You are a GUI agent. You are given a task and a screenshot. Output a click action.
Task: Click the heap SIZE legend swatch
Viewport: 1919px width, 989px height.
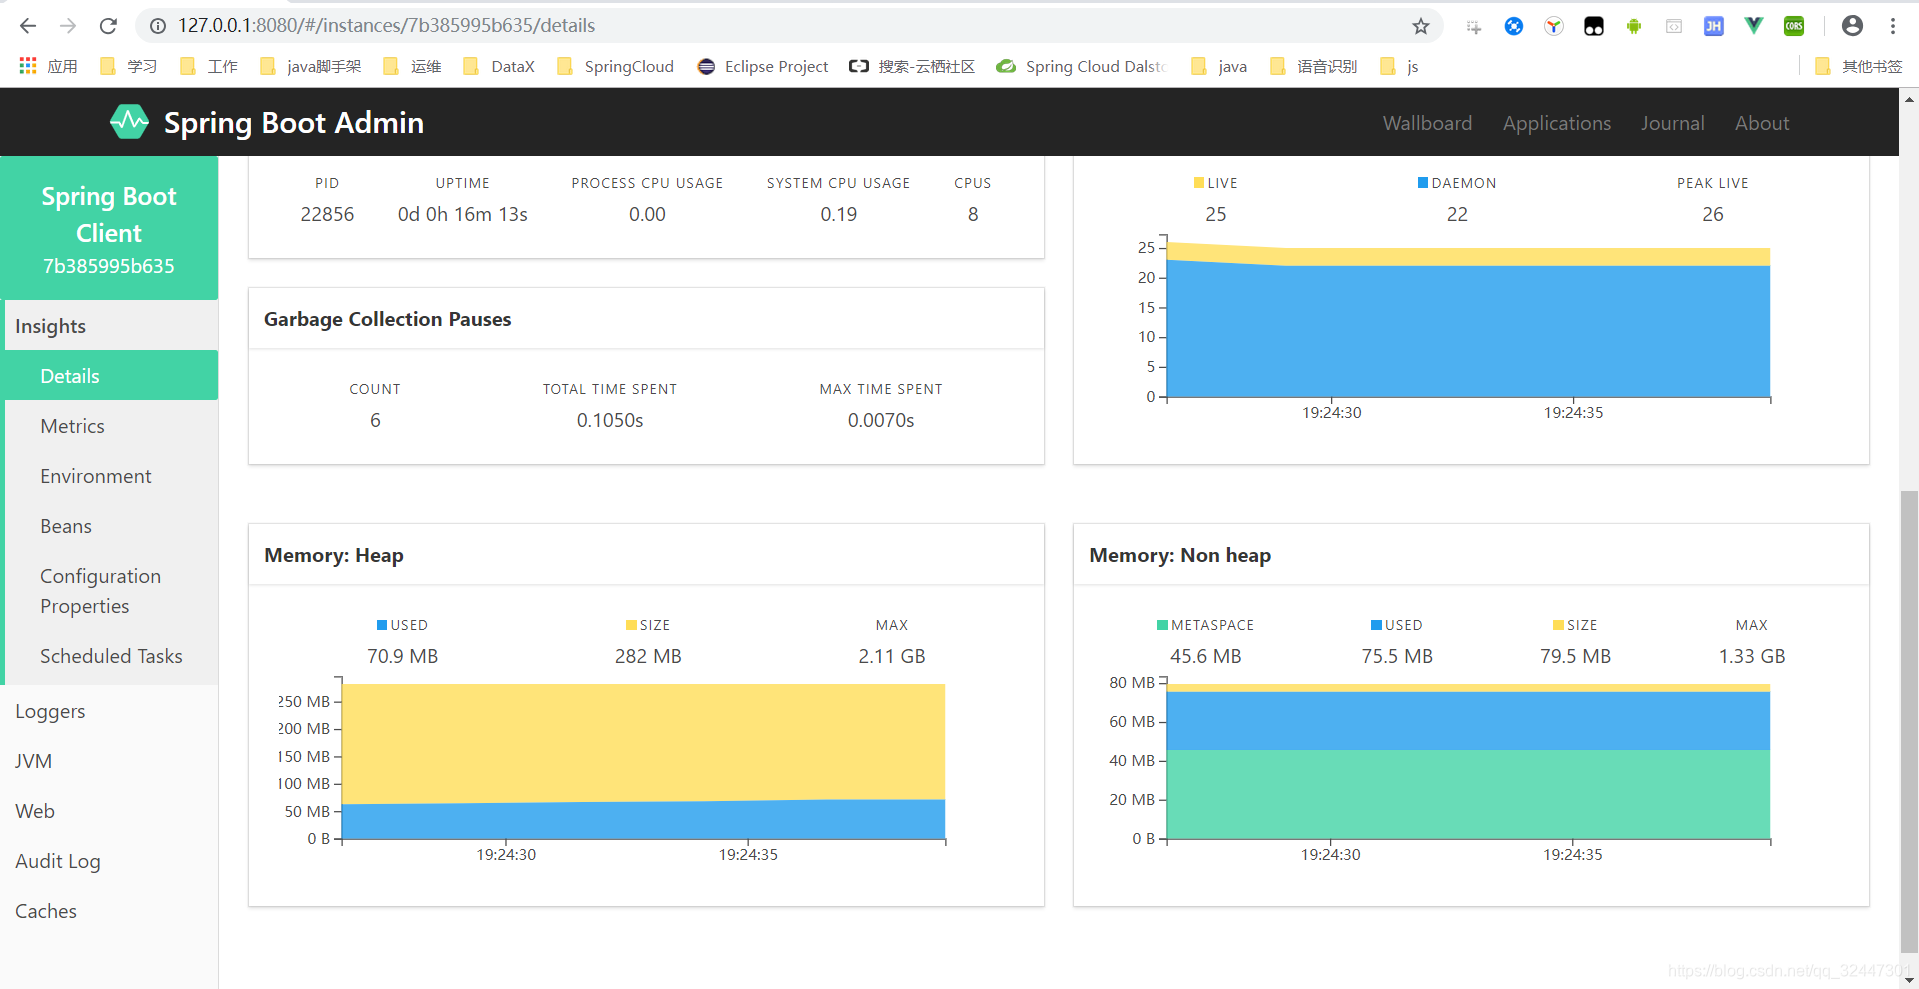(631, 625)
